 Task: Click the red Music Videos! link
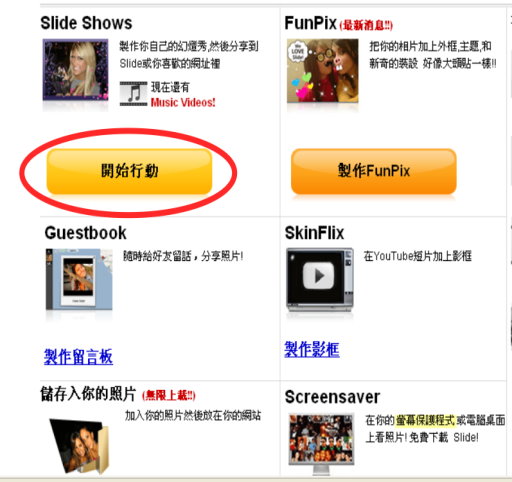[183, 102]
